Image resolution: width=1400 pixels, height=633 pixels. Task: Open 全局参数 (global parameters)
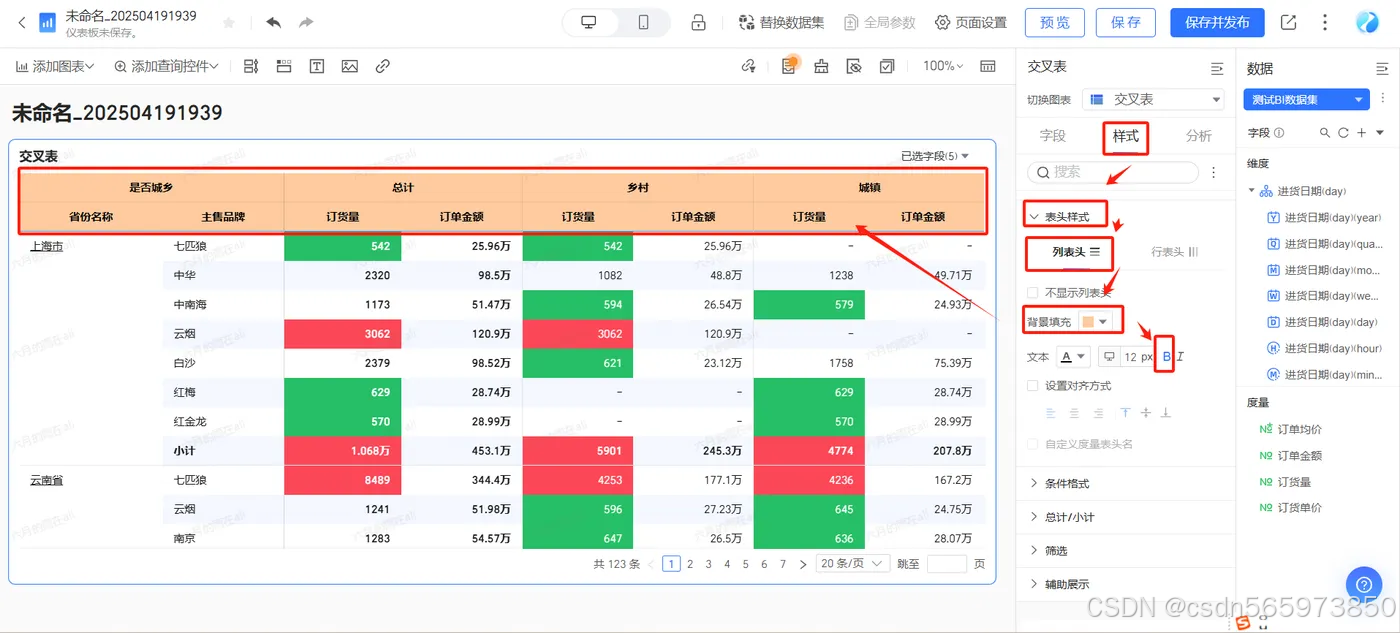point(881,22)
